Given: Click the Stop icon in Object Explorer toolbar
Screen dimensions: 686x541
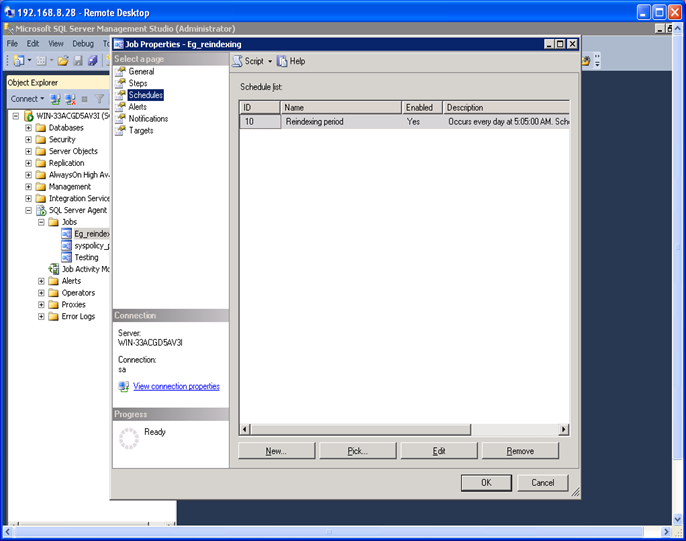Looking at the screenshot, I should 84,99.
